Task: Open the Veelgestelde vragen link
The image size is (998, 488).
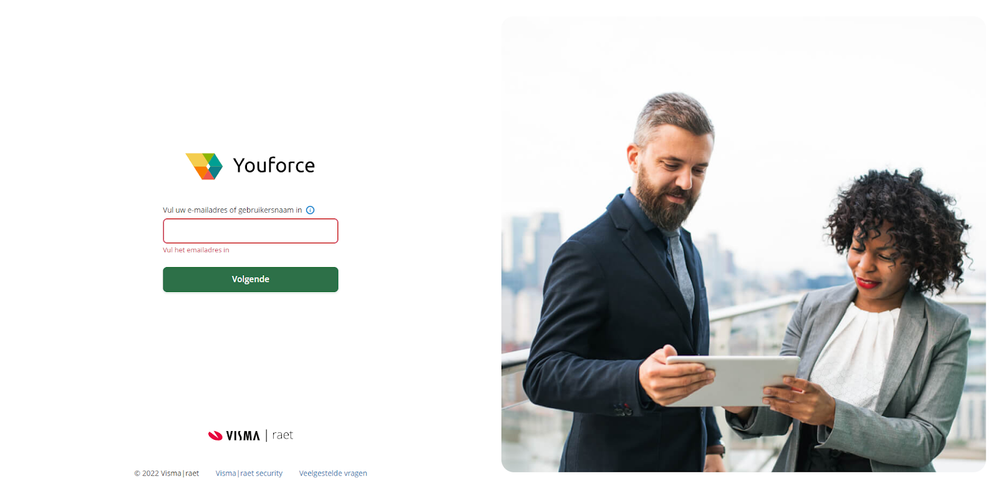Action: click(x=333, y=473)
